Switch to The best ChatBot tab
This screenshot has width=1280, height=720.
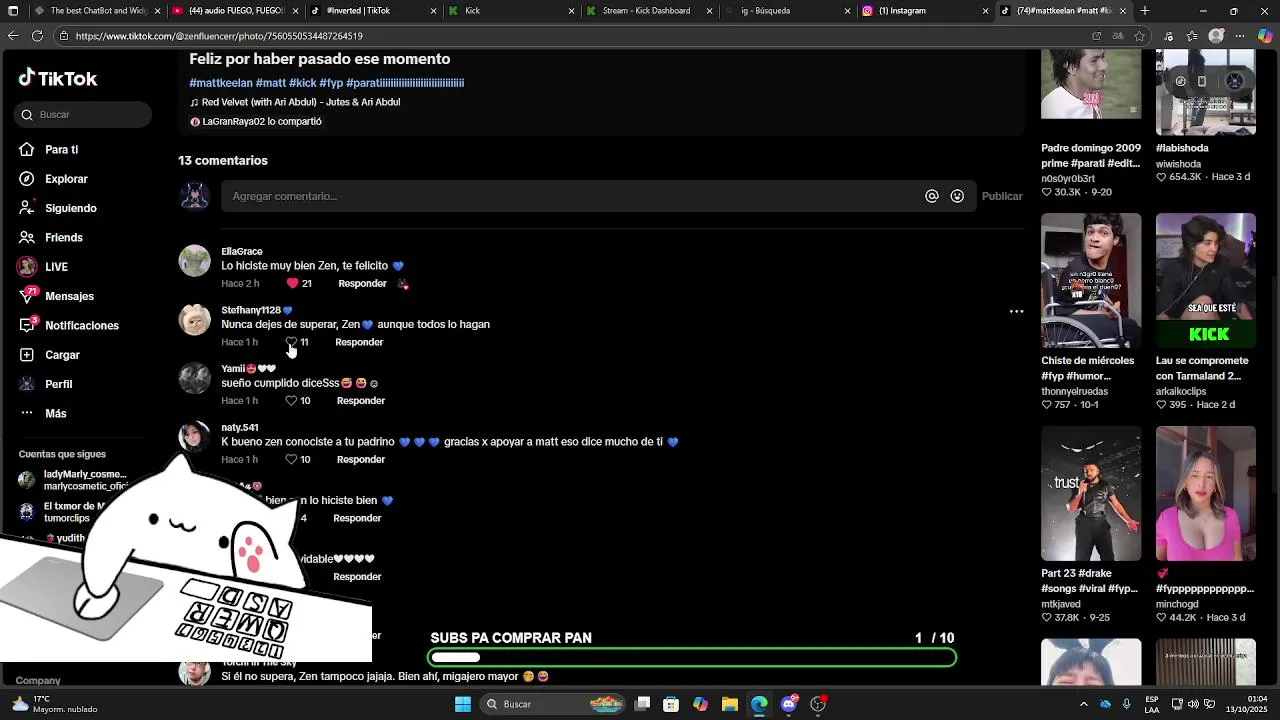92,11
